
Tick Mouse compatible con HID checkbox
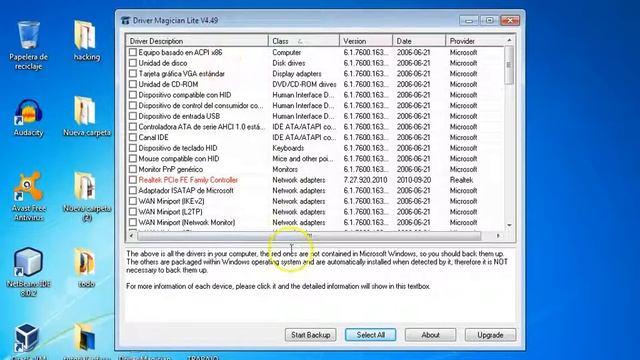[133, 158]
